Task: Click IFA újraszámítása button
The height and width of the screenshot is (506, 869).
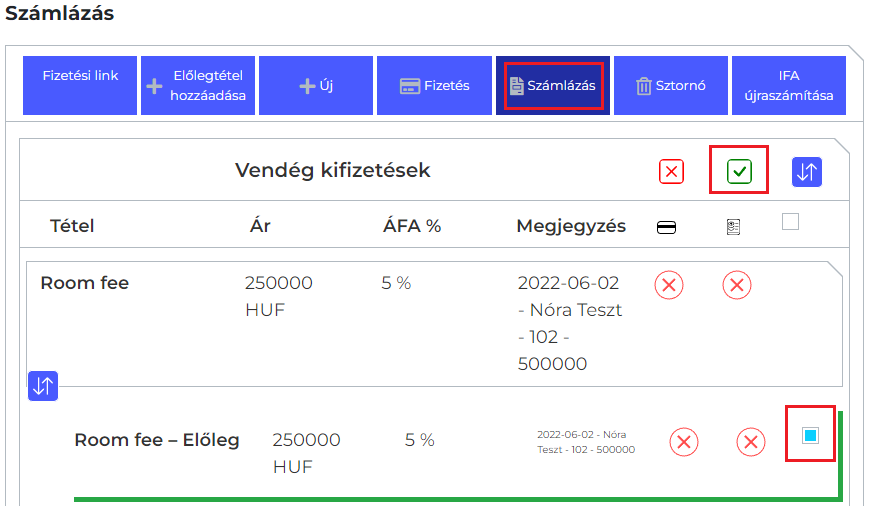Action: pos(788,85)
